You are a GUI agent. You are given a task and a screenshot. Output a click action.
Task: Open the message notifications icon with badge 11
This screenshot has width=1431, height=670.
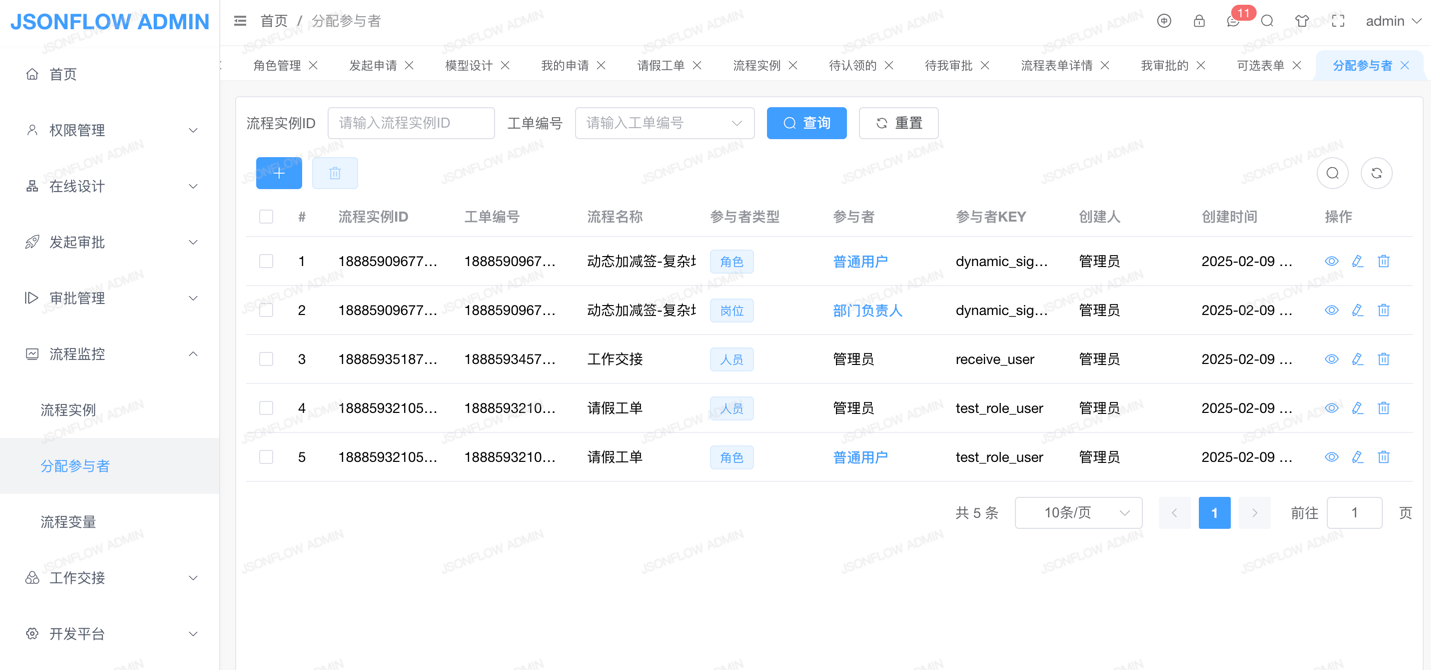tap(1234, 21)
